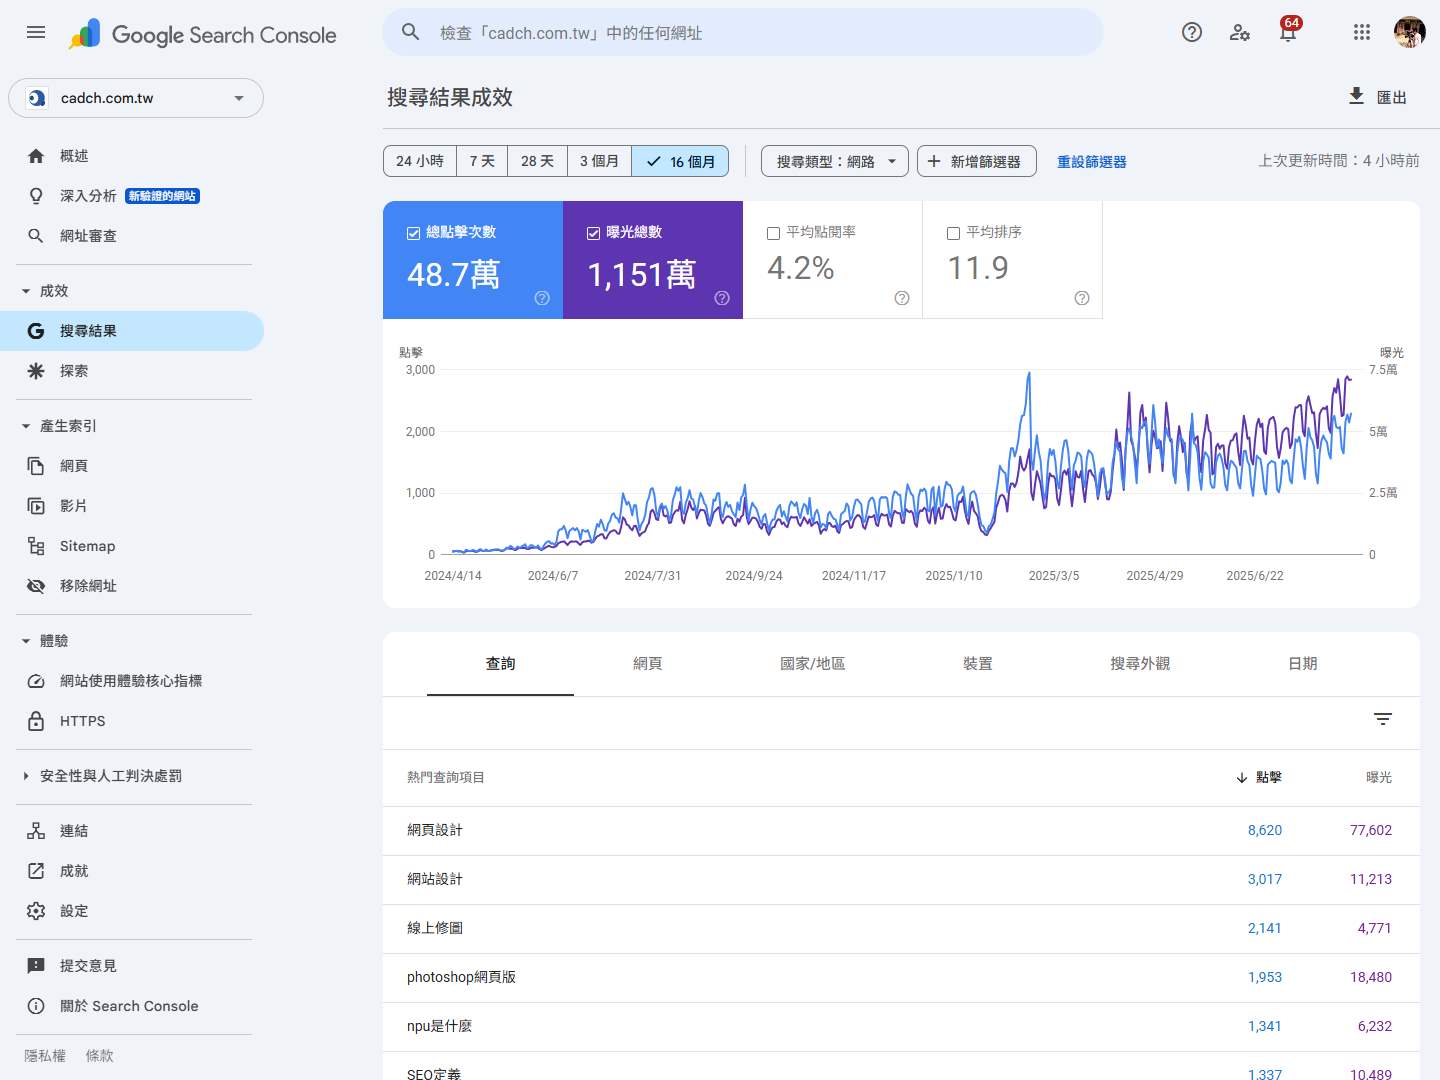
Task: Sort by 點擊 column header
Action: click(1259, 777)
